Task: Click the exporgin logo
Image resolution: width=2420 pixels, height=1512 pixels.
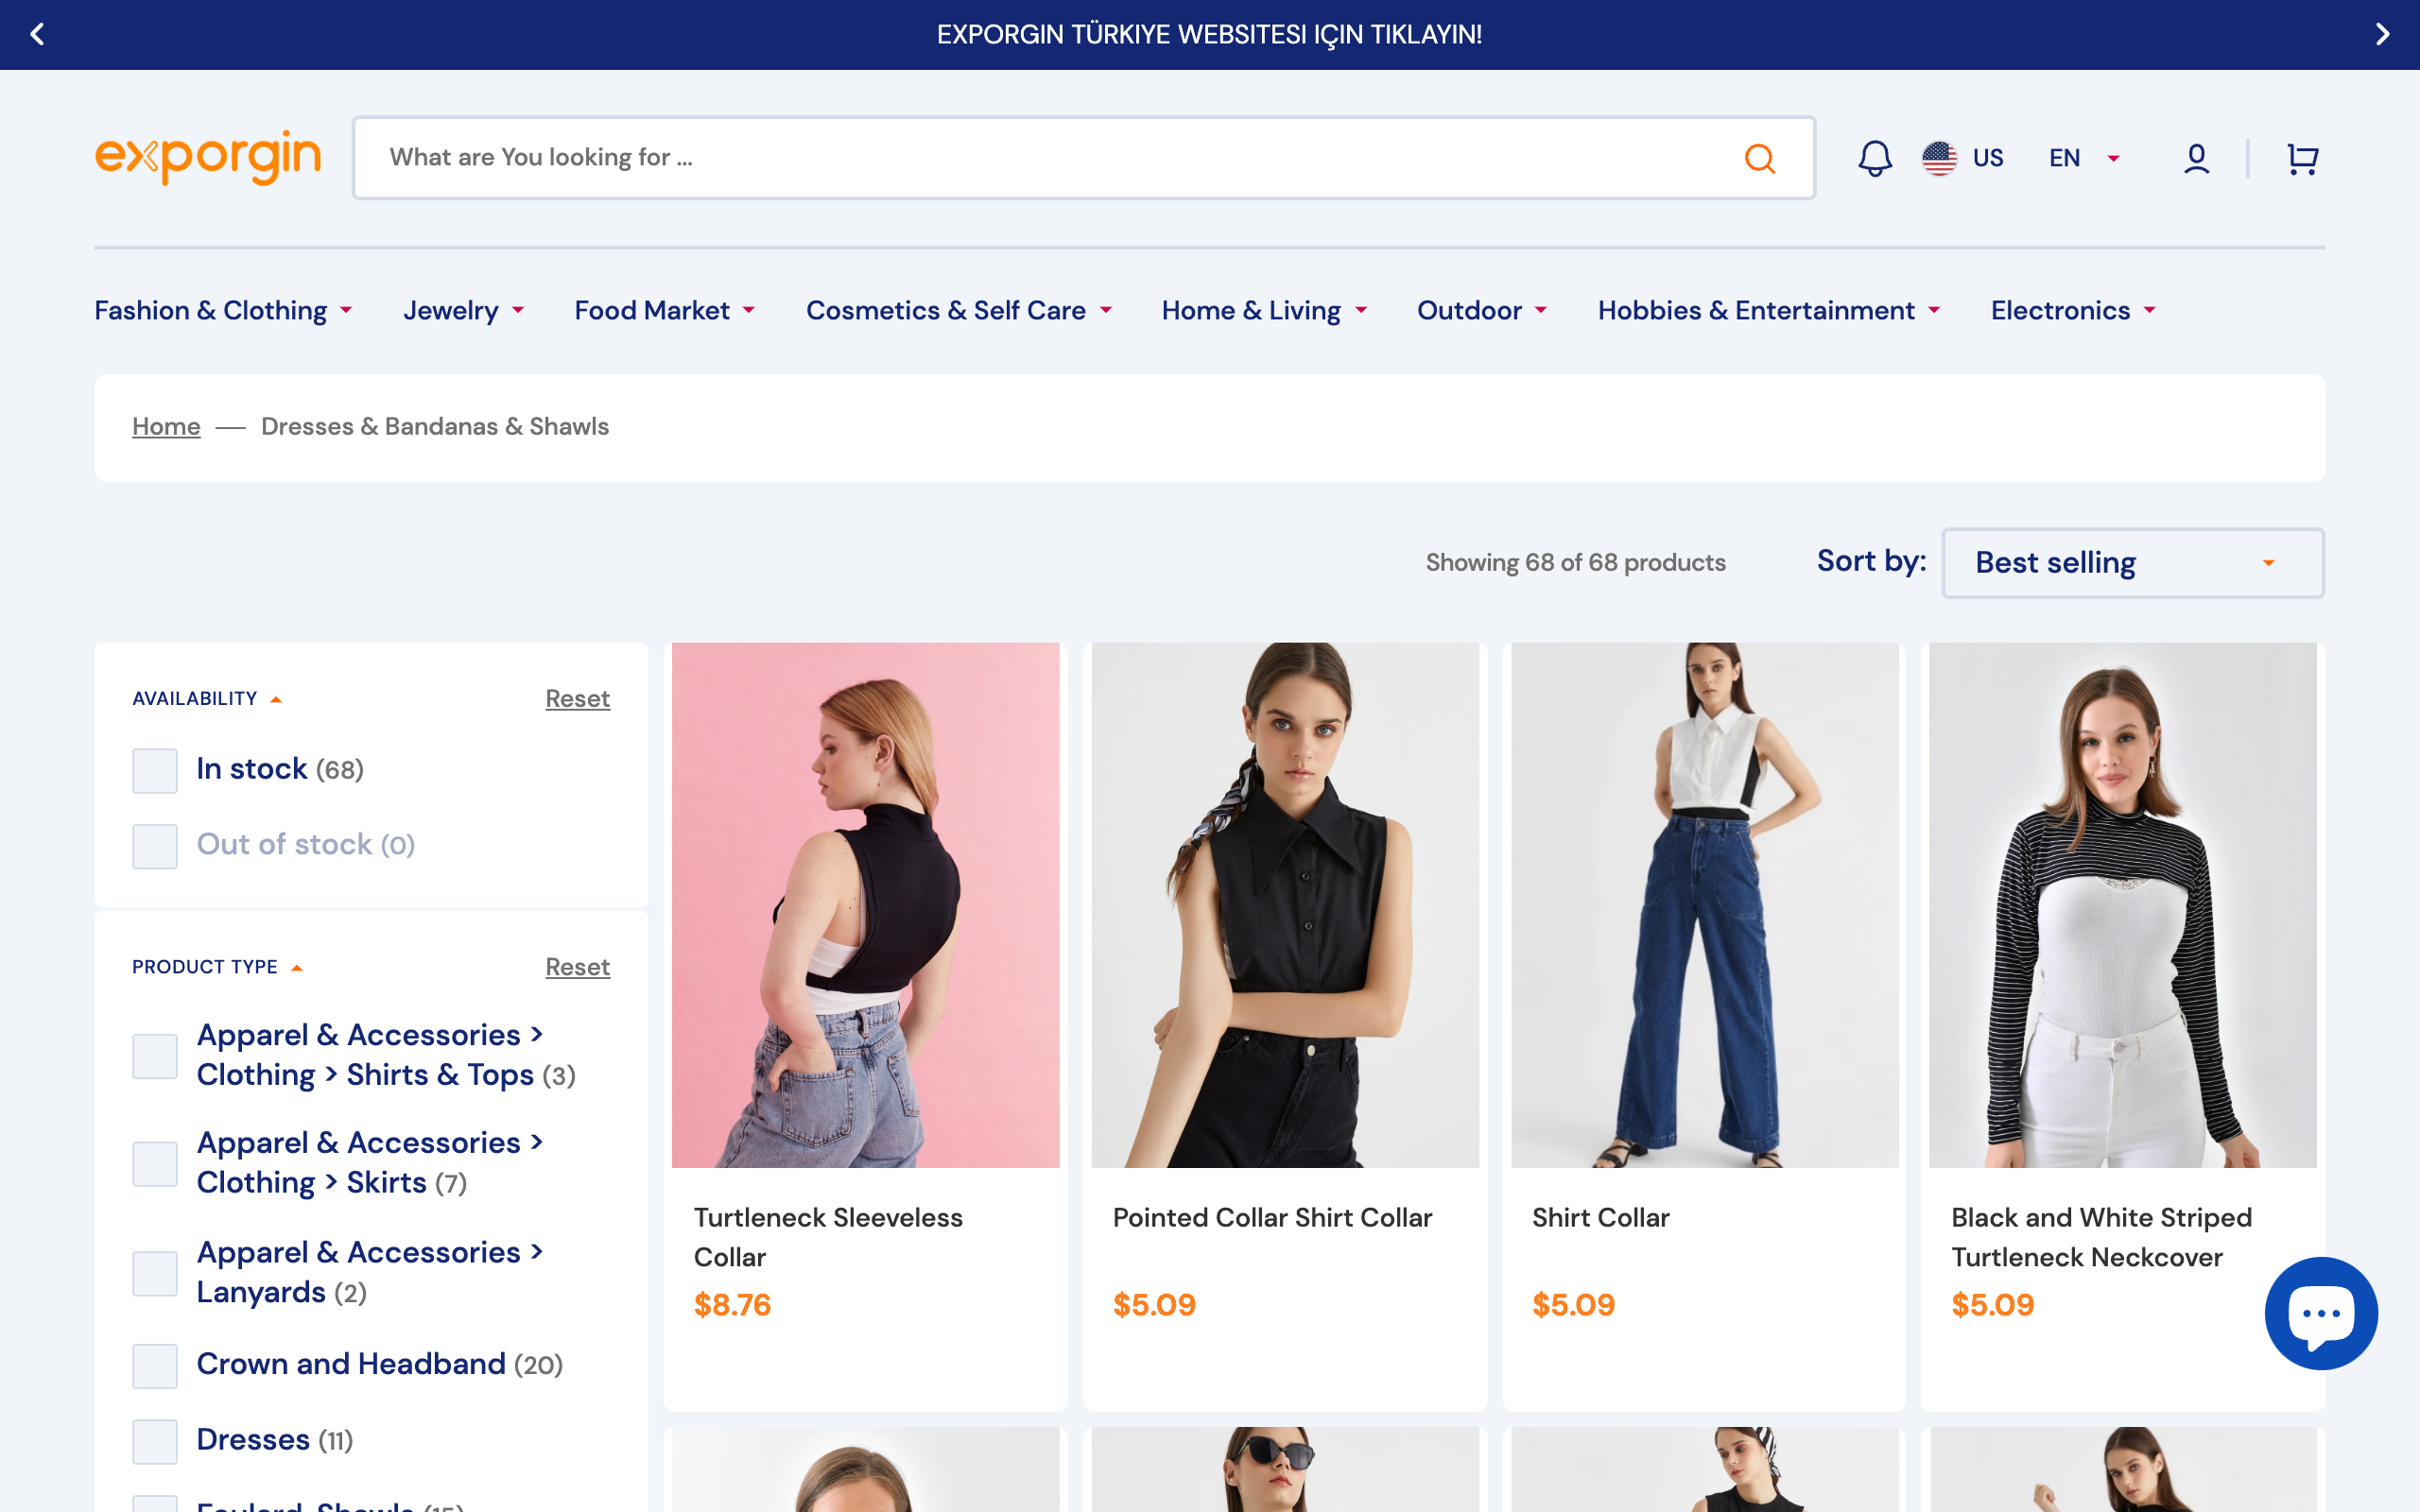Action: tap(207, 156)
